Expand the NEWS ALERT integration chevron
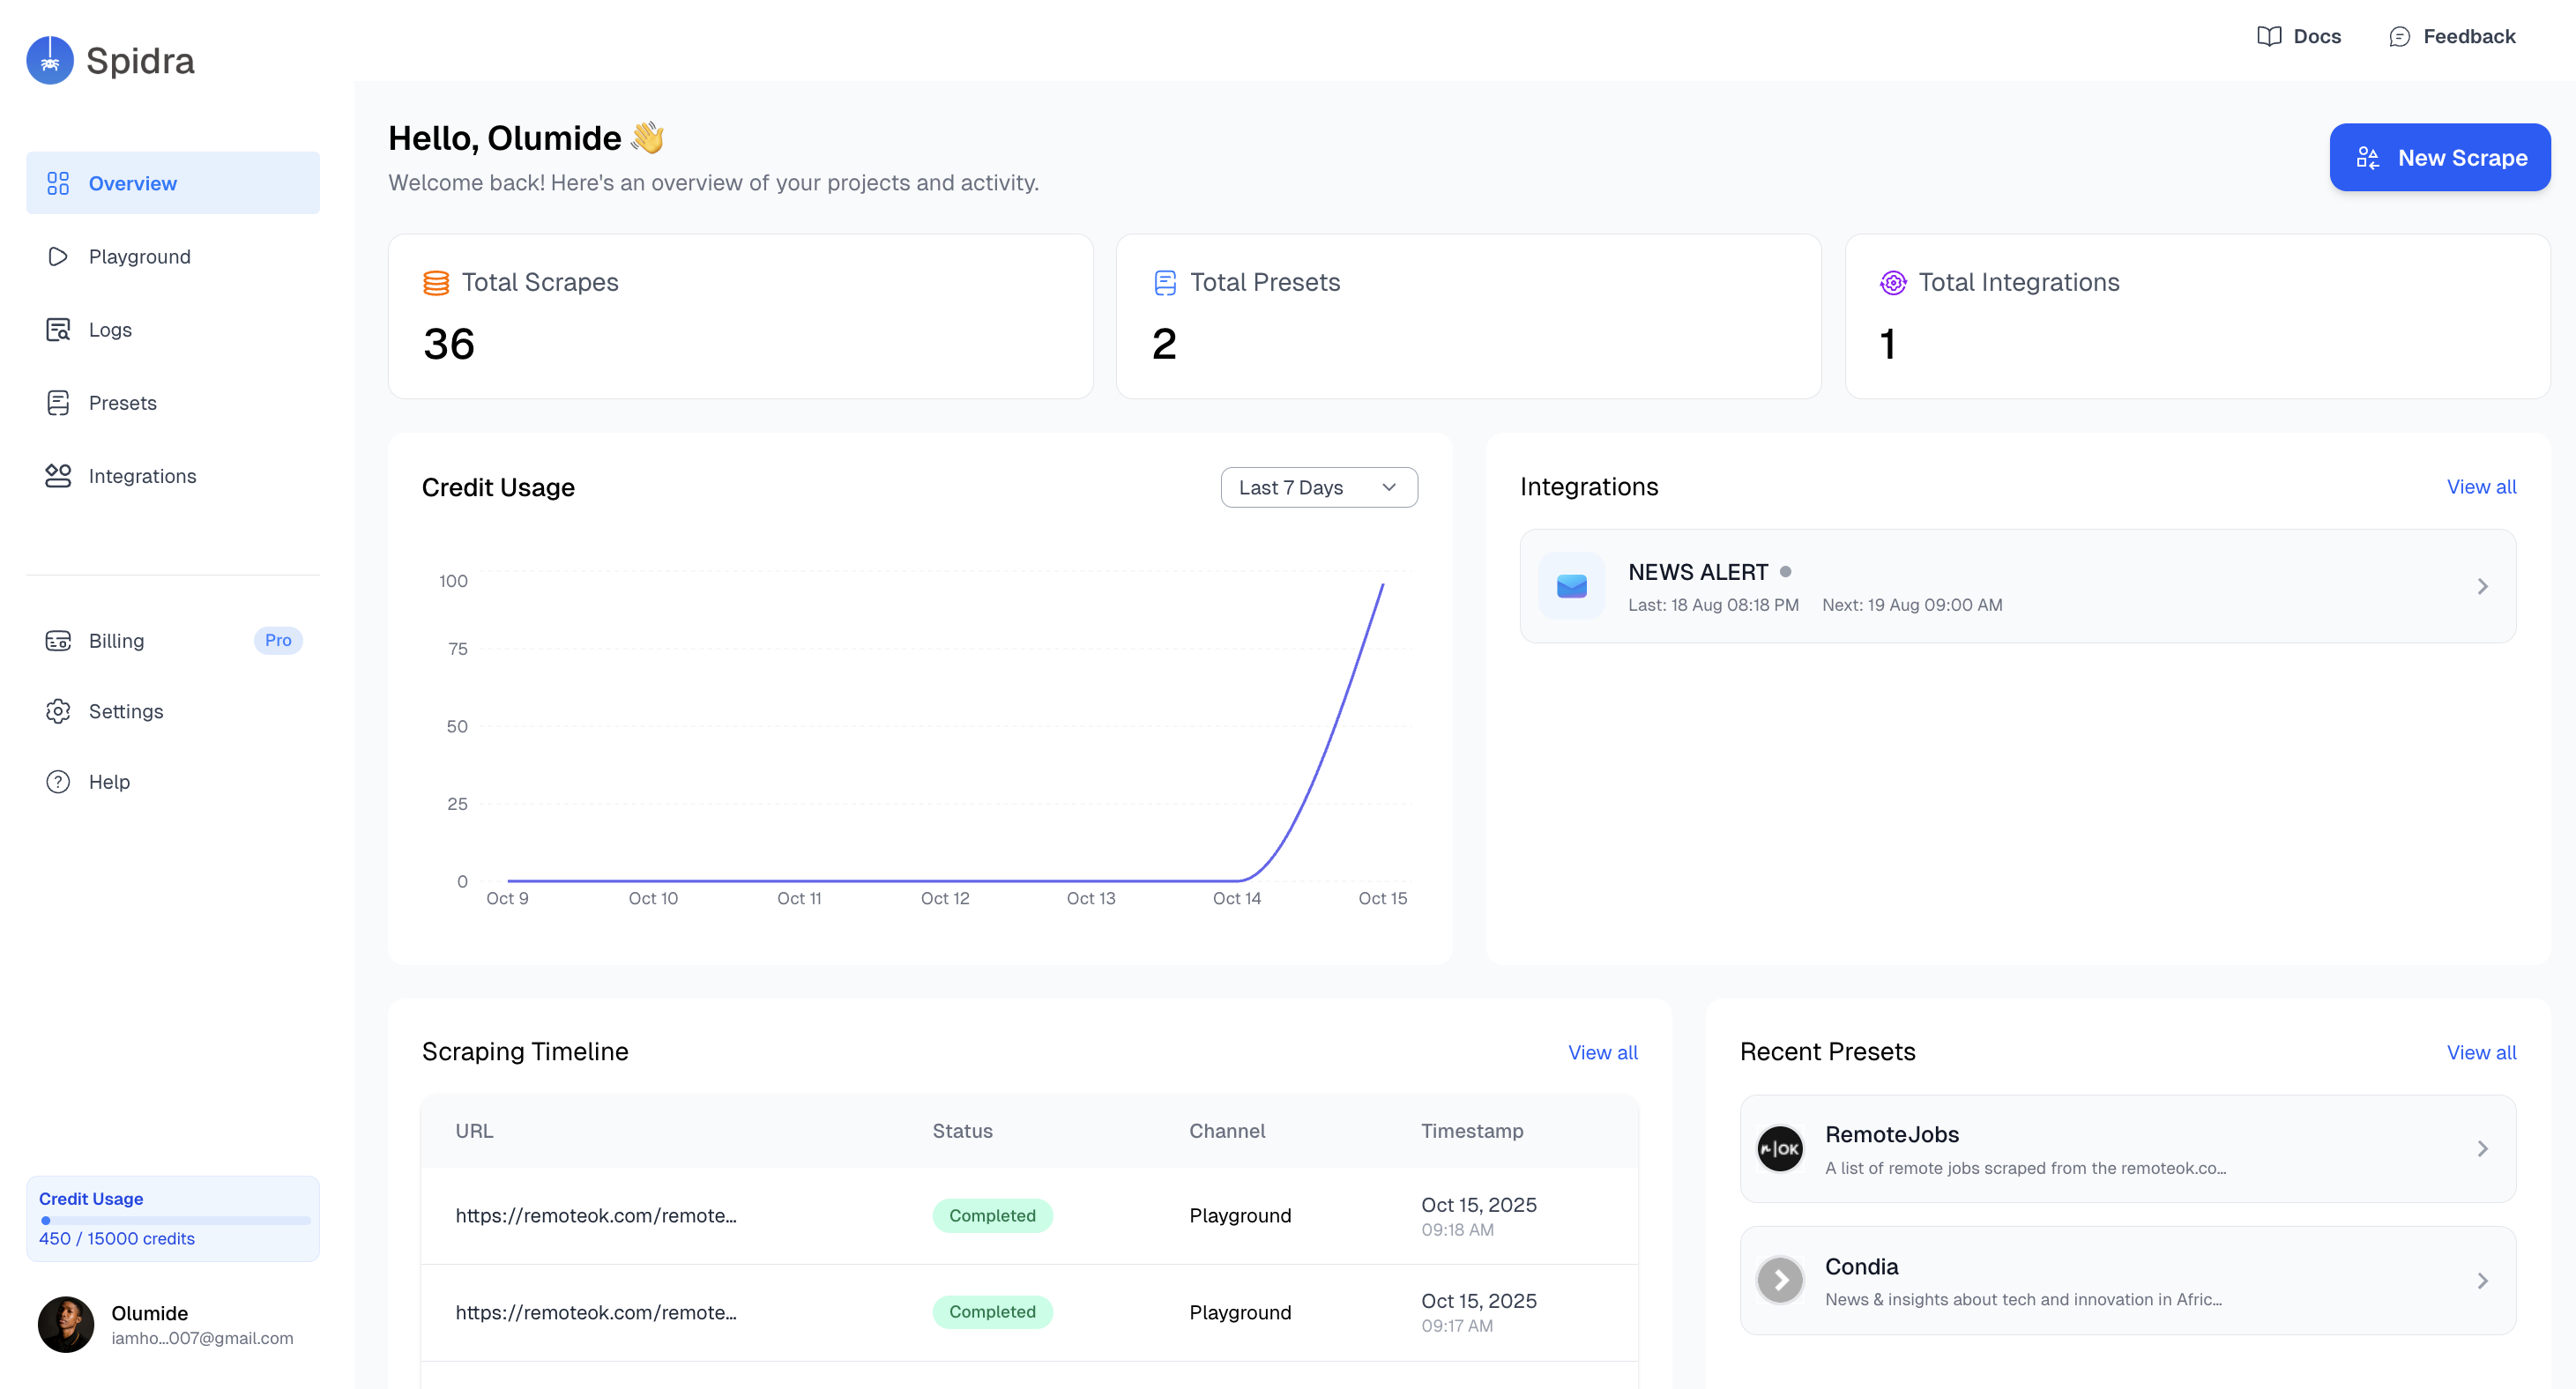This screenshot has width=2576, height=1389. point(2482,586)
